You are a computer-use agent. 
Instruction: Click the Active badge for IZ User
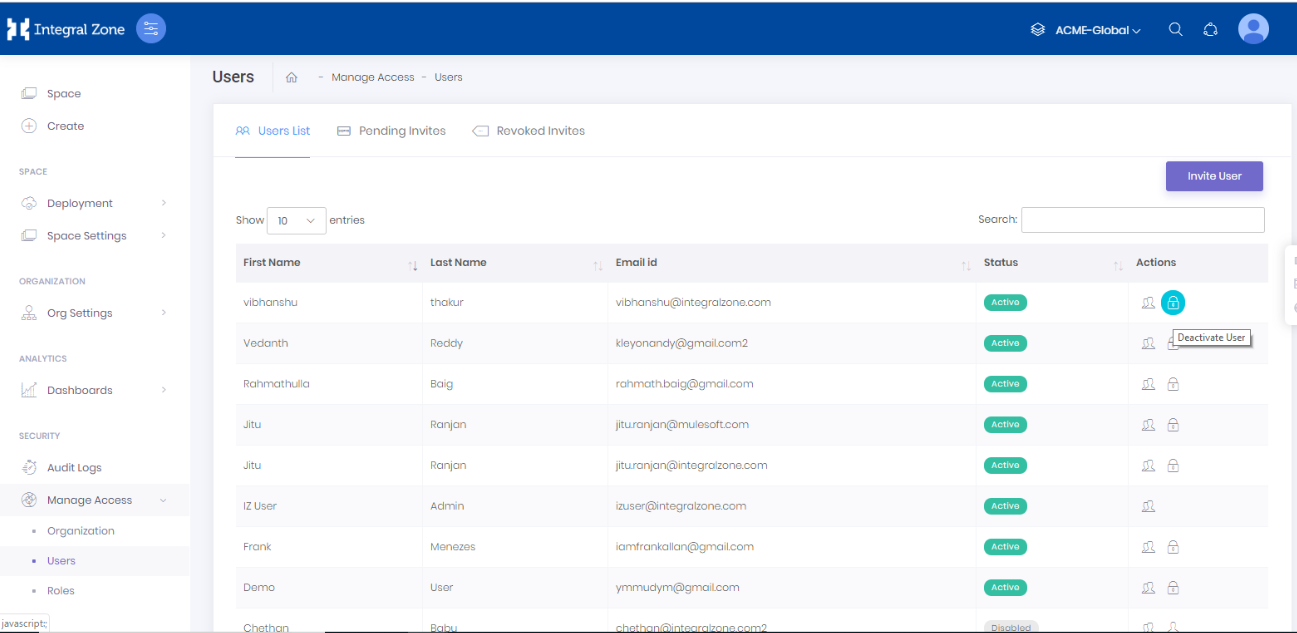click(x=1005, y=506)
